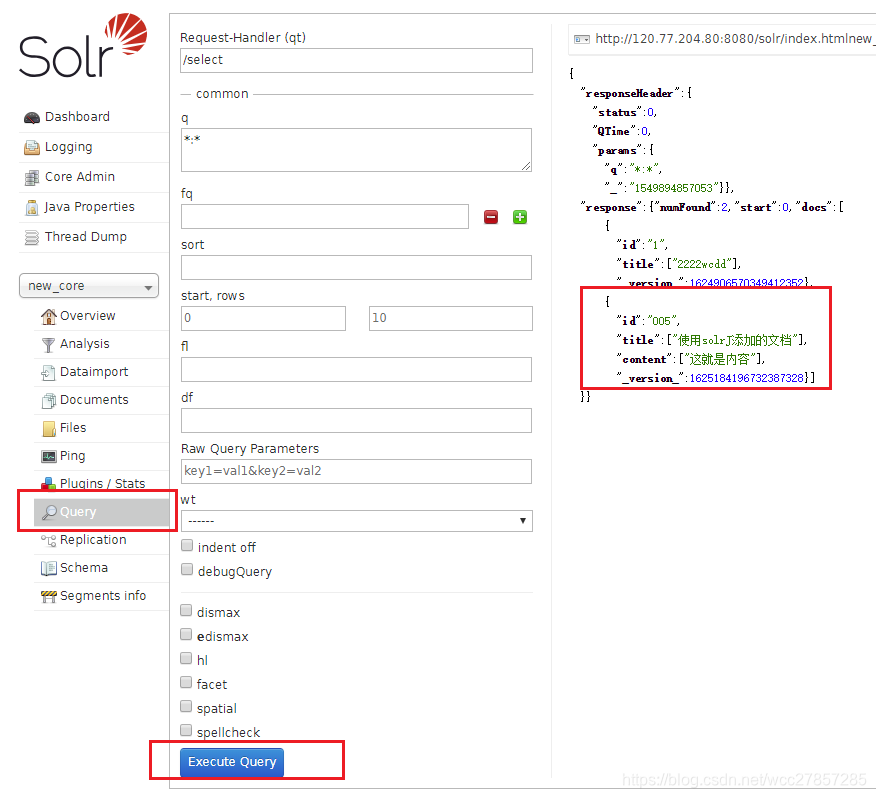This screenshot has height=798, width=876.
Task: Open the Overview section of new_core
Action: (88, 316)
